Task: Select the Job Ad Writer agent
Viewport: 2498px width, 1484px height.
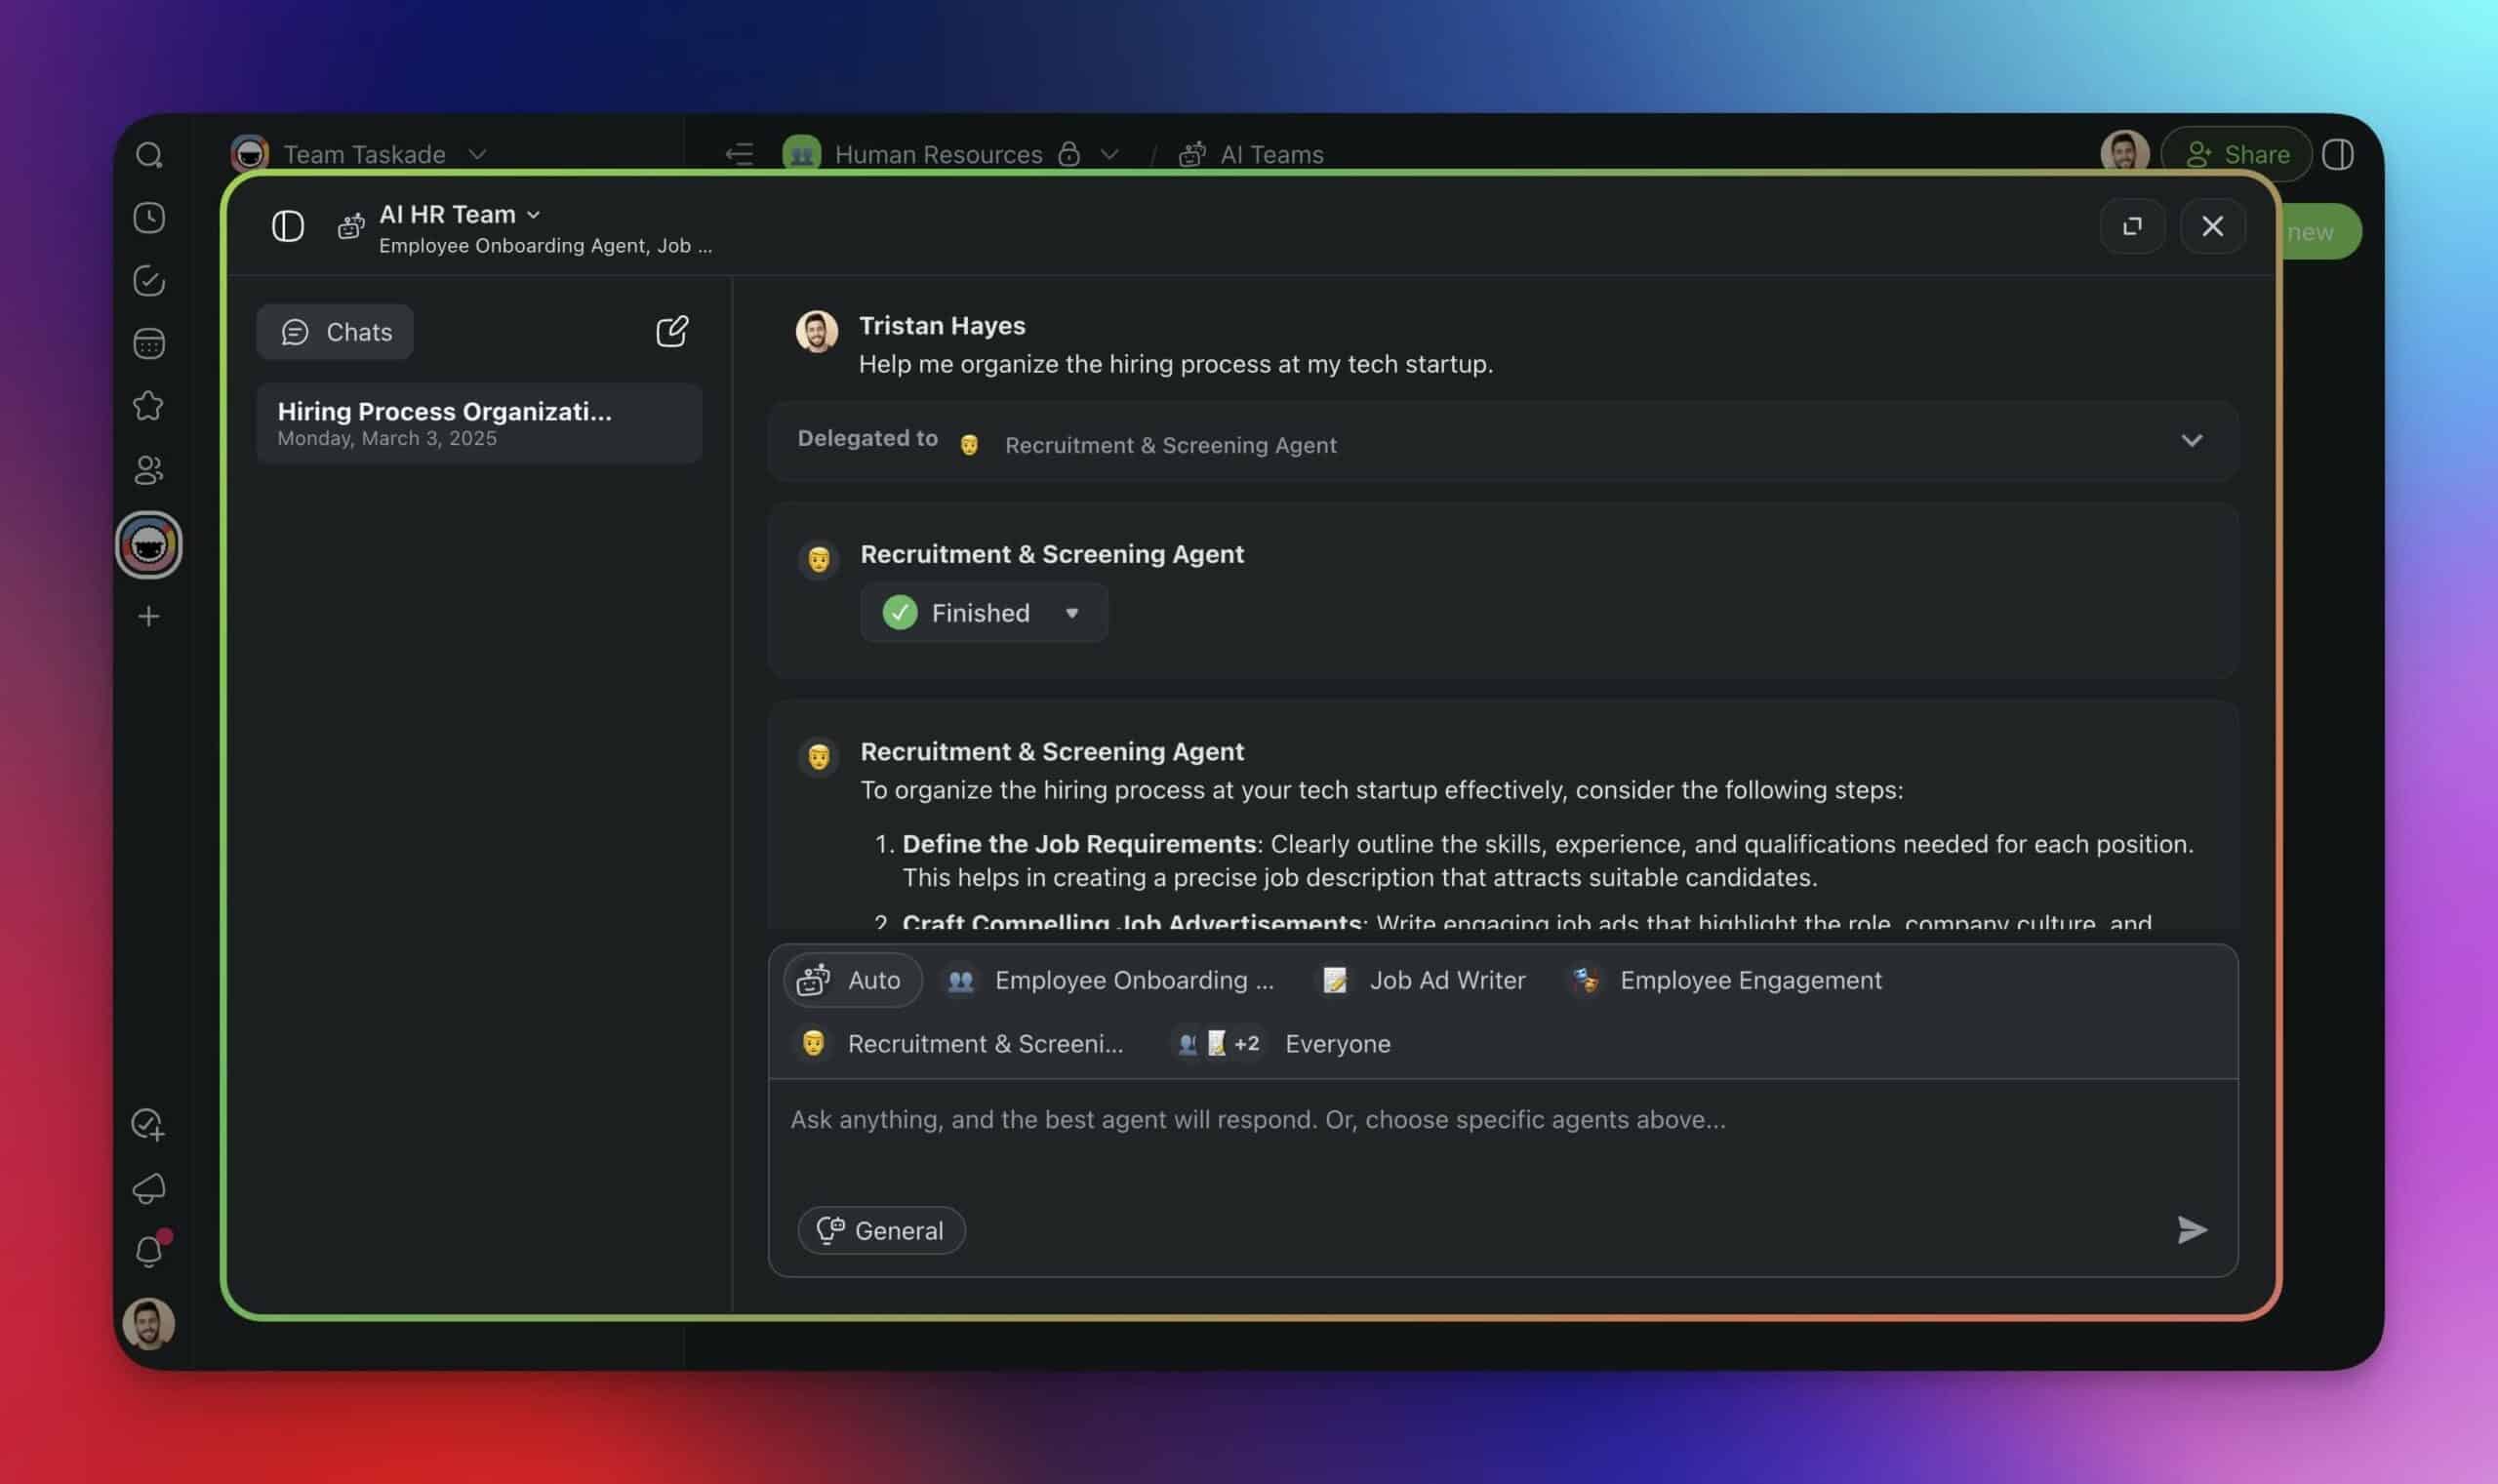Action: (x=1423, y=980)
